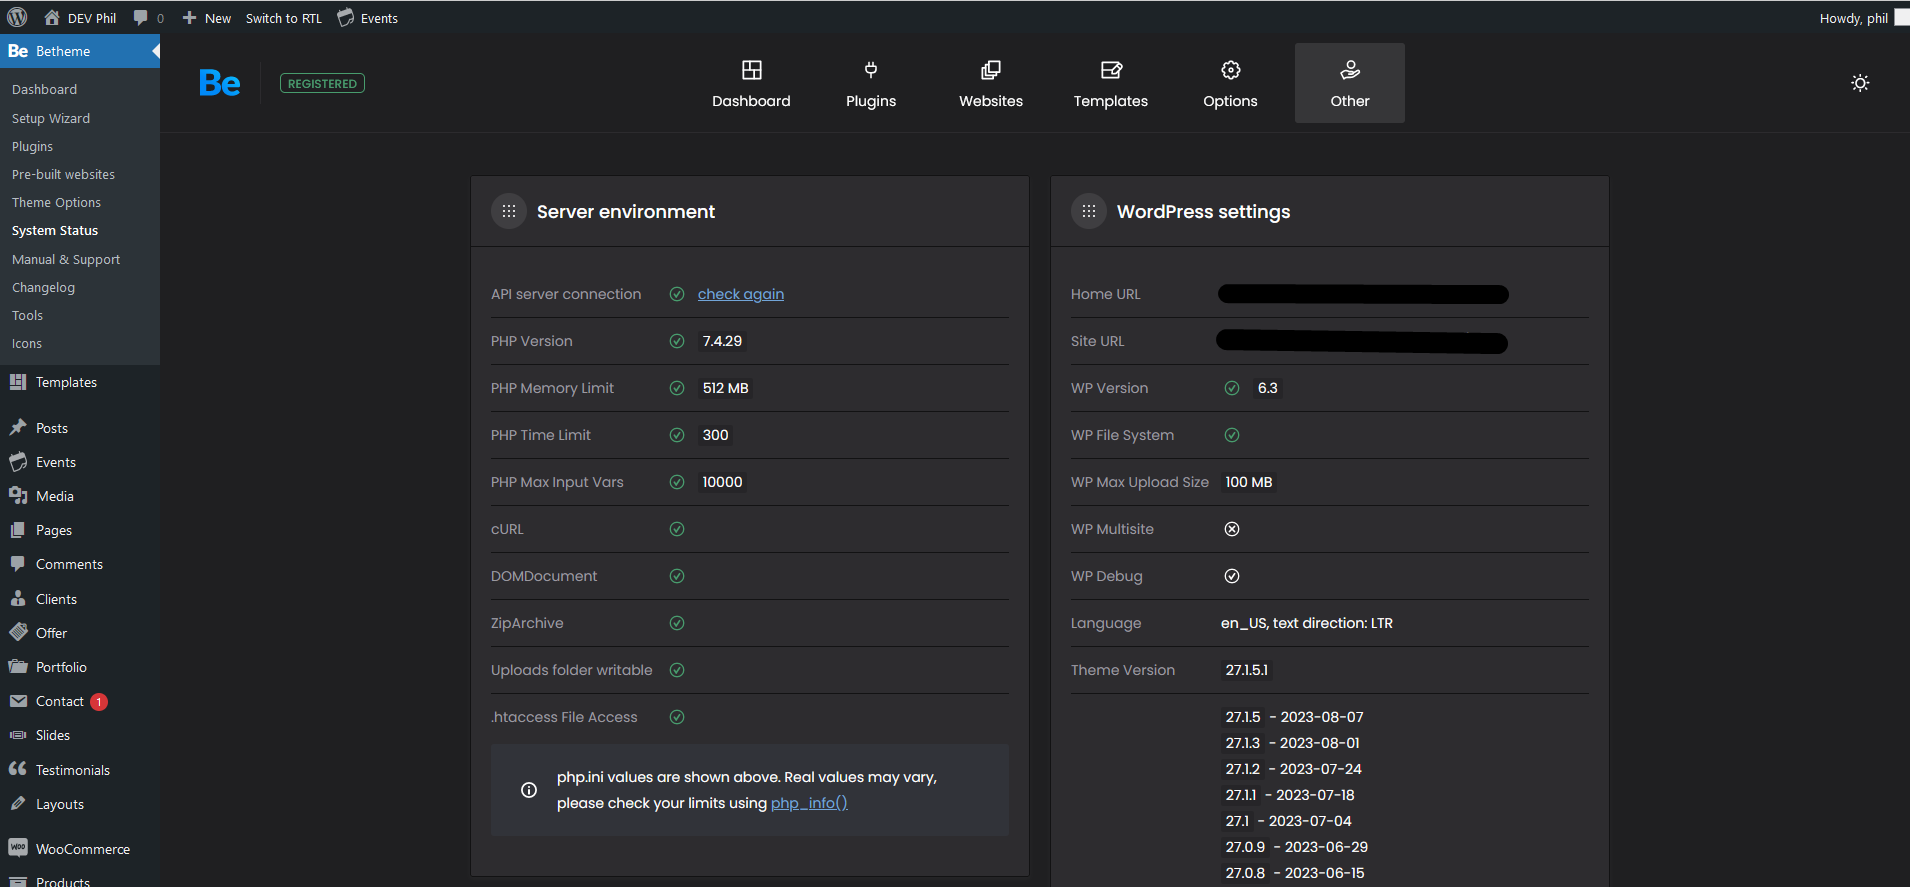
Task: Click changelog entry 27.1.3 - 2023-08-01
Action: 1292,743
